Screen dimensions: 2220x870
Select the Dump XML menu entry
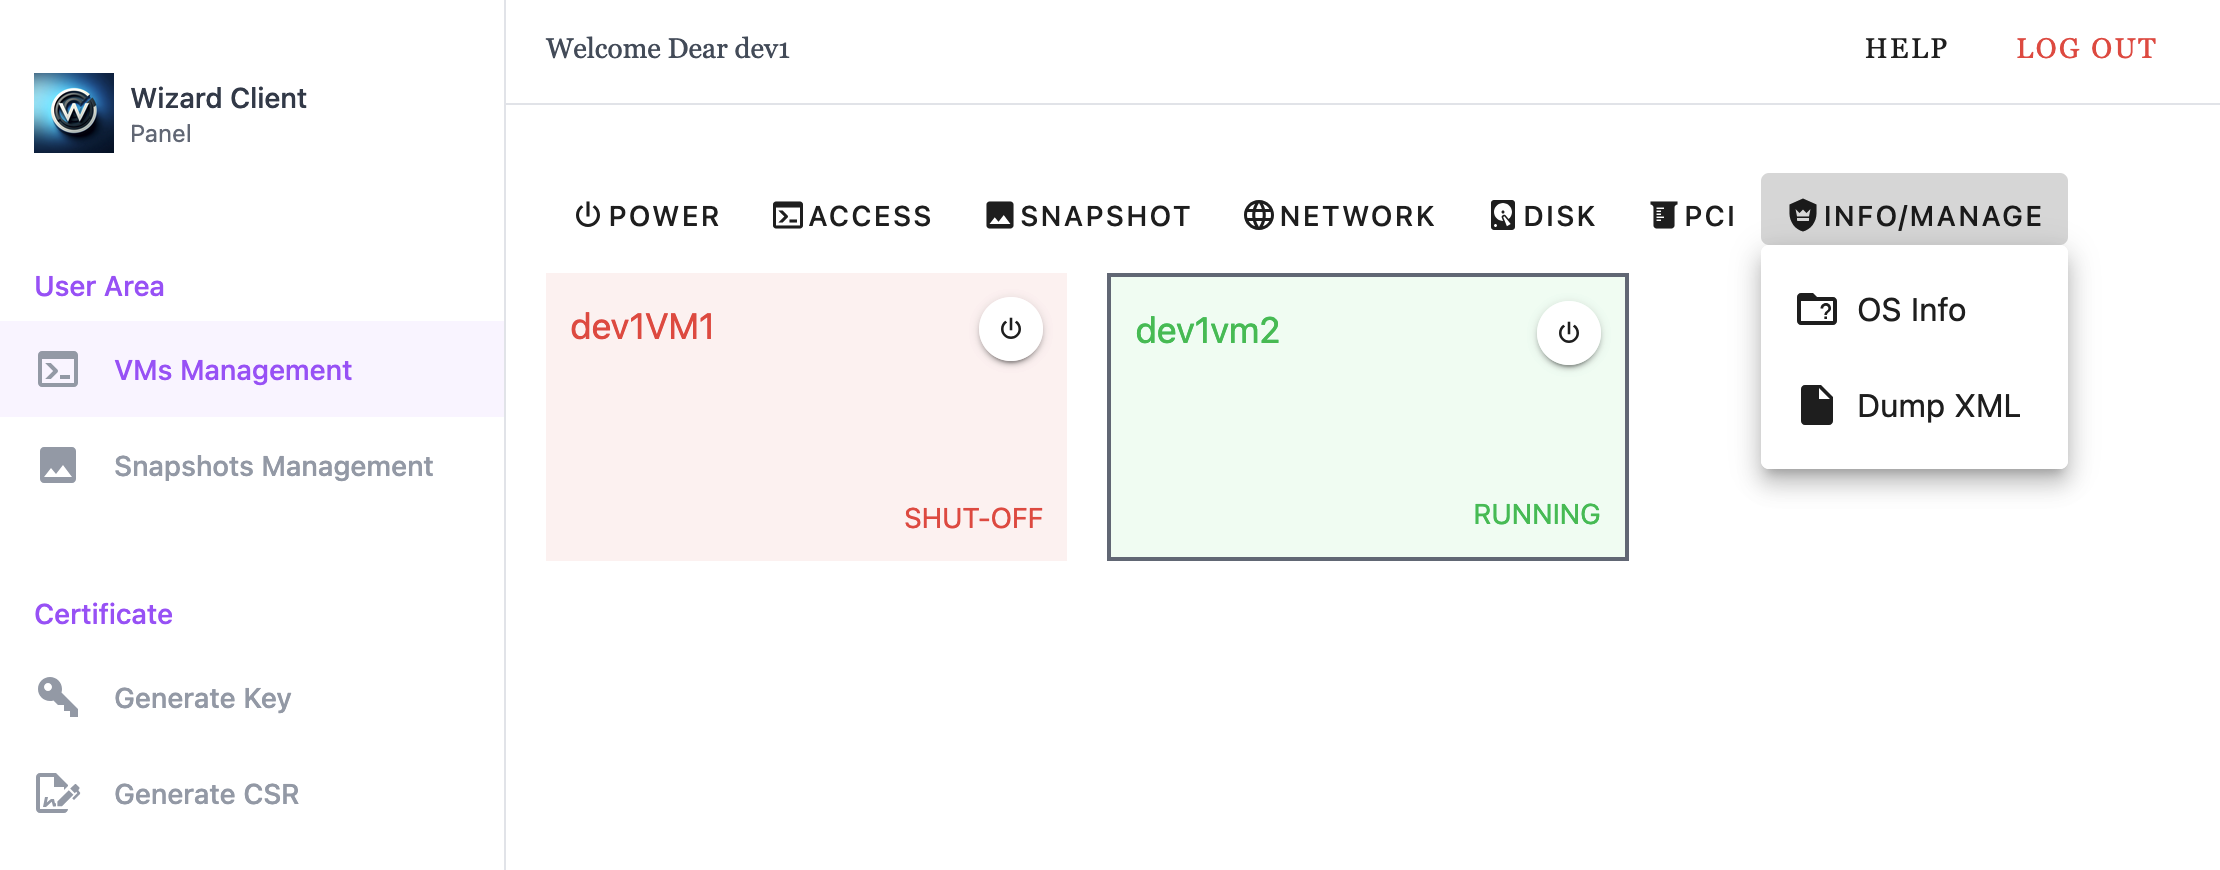[1937, 406]
